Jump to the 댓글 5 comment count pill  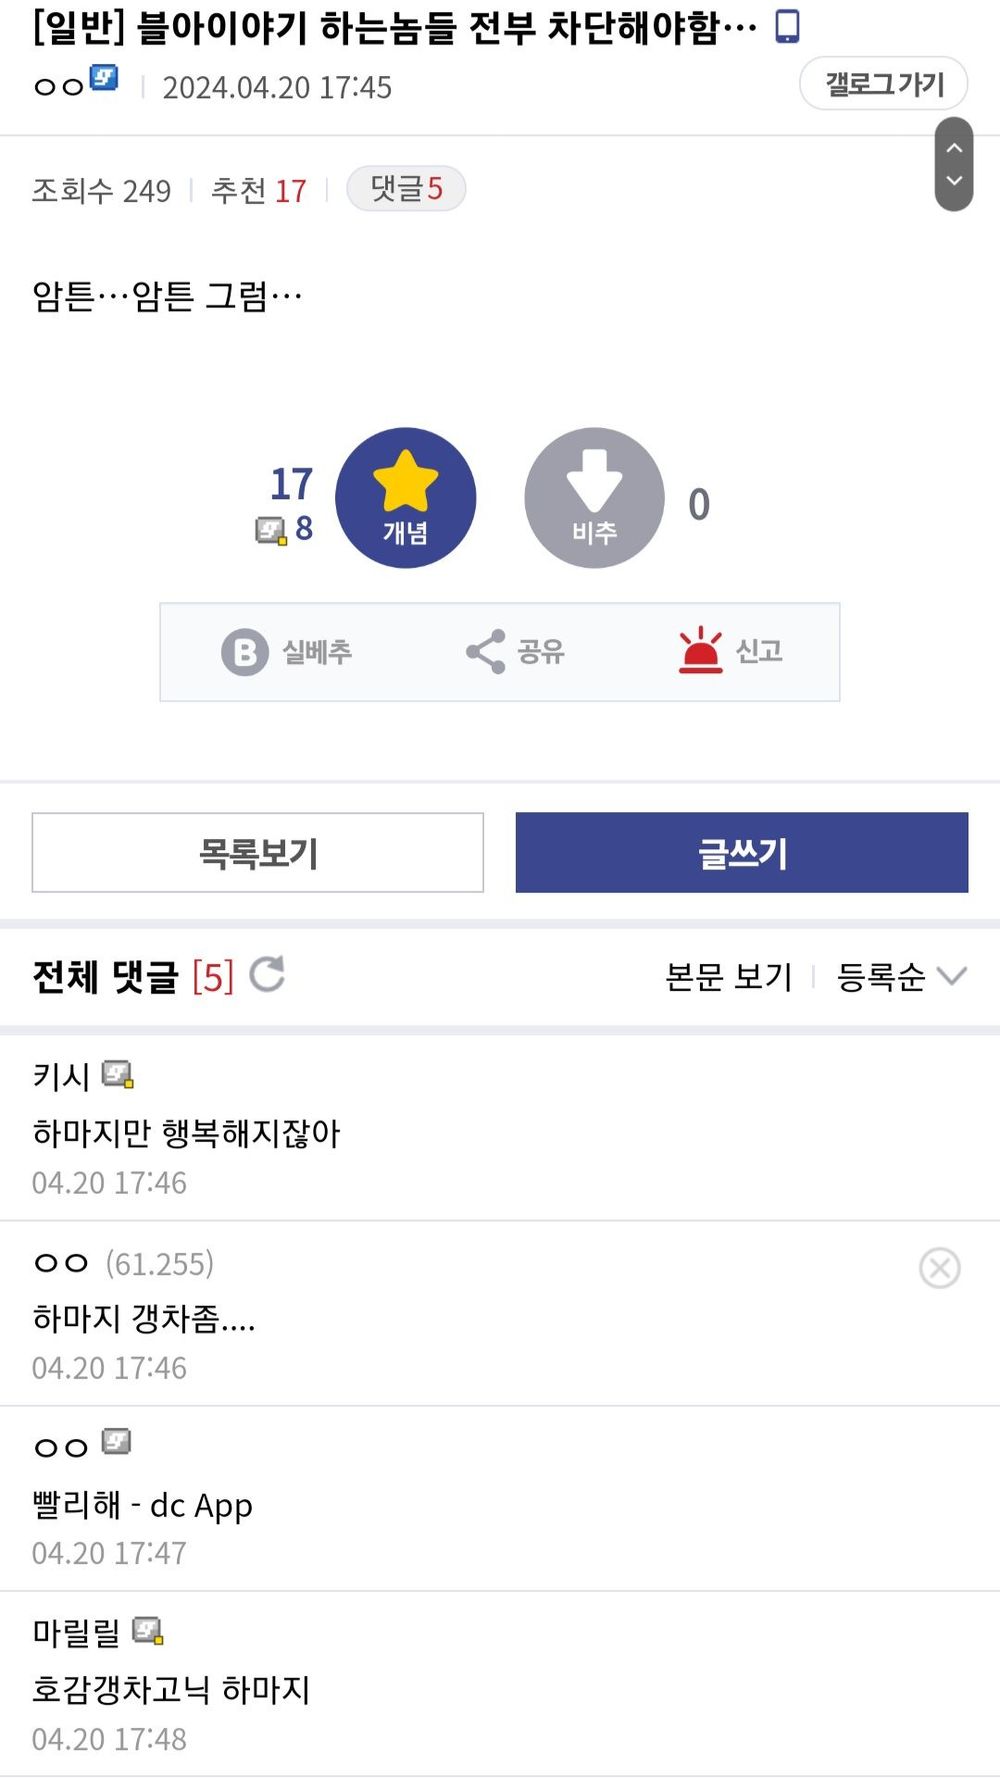[x=406, y=189]
